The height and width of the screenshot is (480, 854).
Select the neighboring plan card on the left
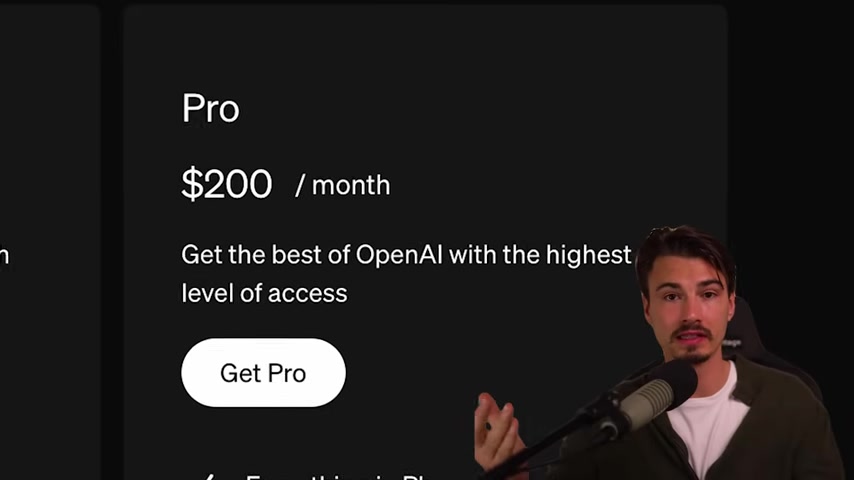pyautogui.click(x=50, y=242)
